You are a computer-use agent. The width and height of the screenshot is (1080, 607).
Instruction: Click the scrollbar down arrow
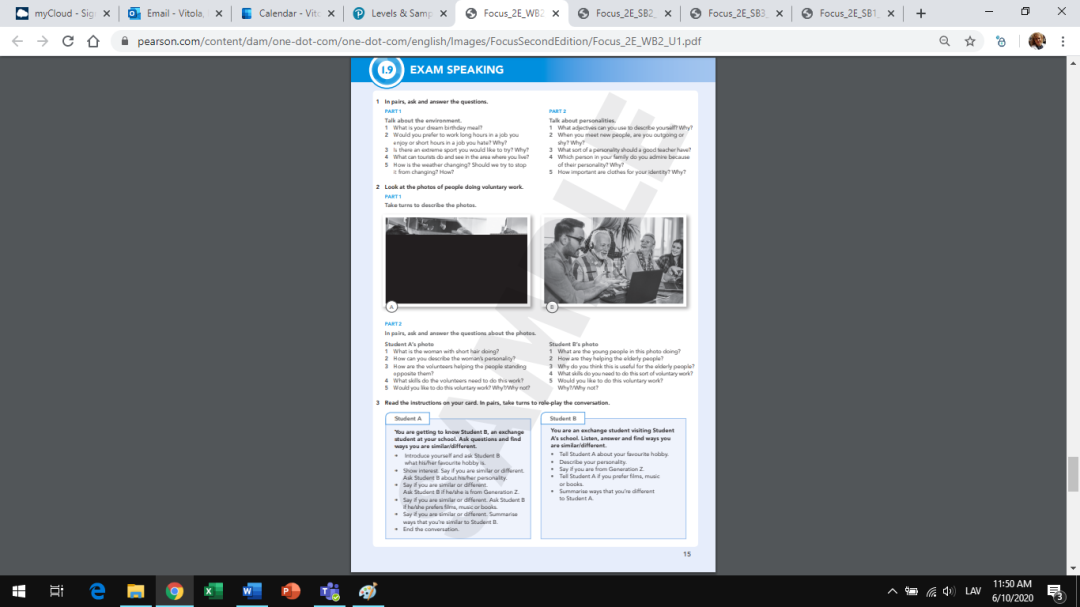click(1073, 568)
